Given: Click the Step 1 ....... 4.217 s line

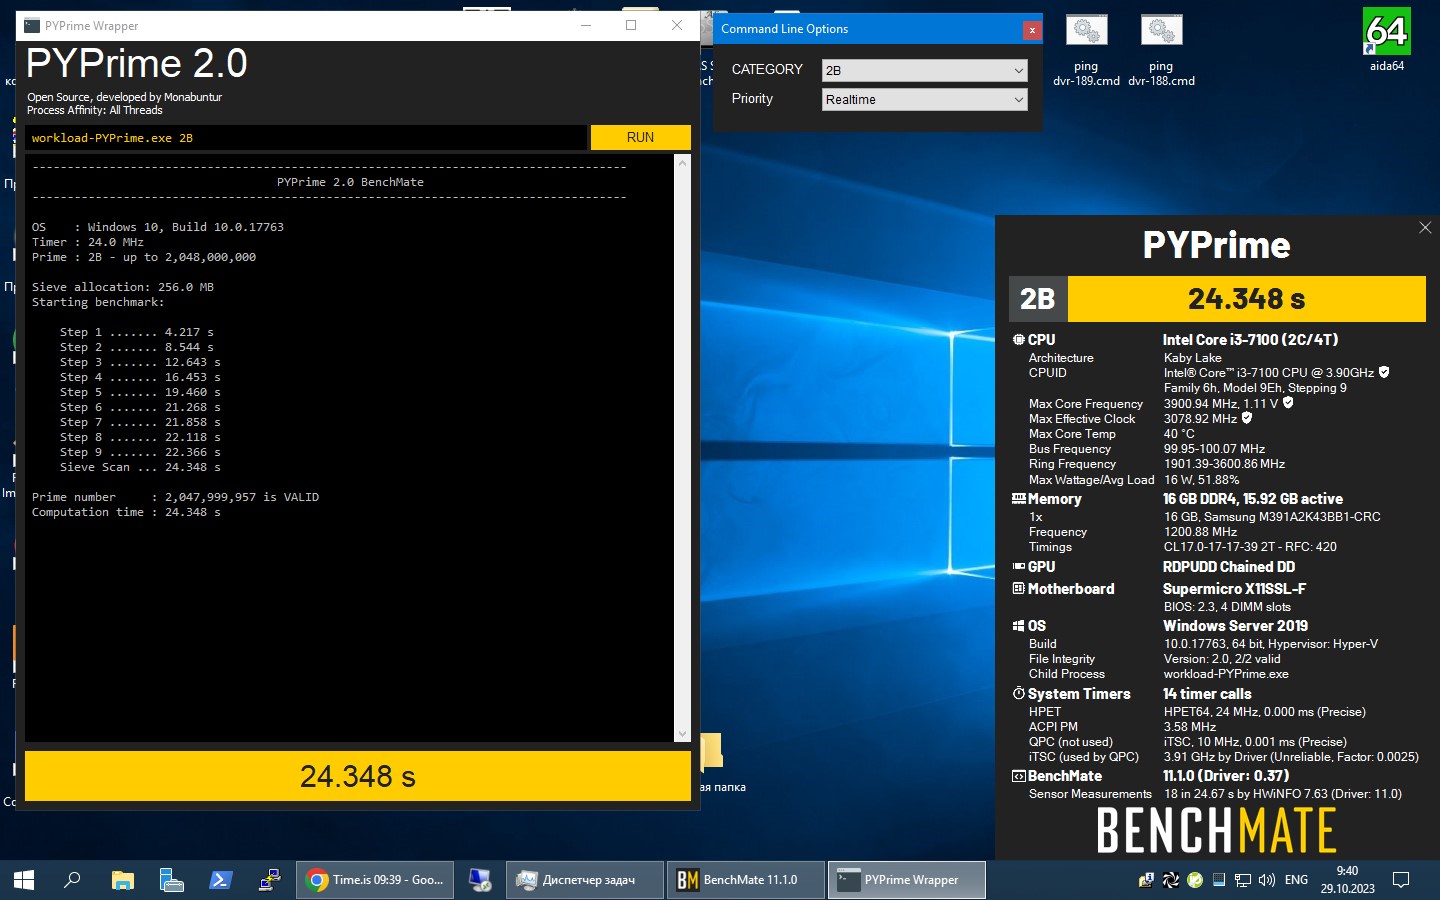Looking at the screenshot, I should [x=137, y=332].
